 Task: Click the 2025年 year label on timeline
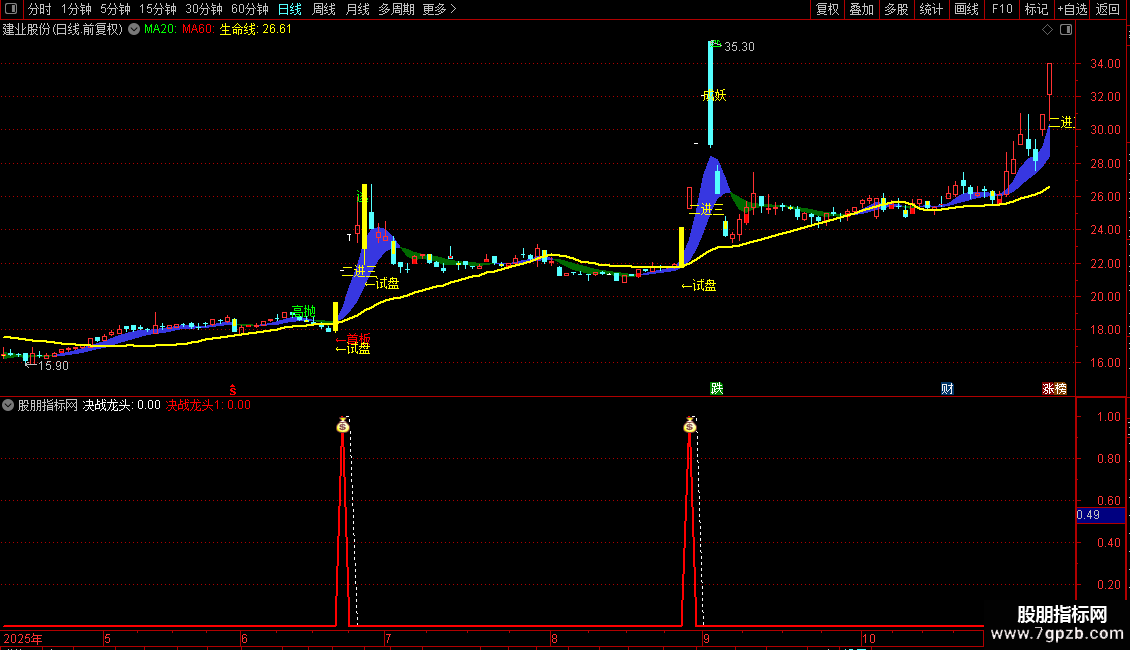pyautogui.click(x=22, y=638)
